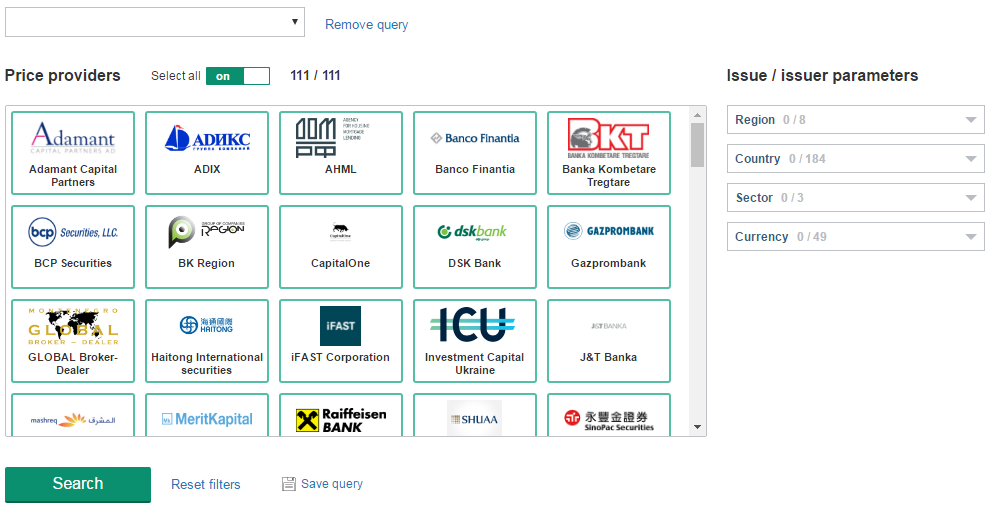Pick the BCP Securities logo
Viewport: 990px width, 509px height.
point(72,232)
